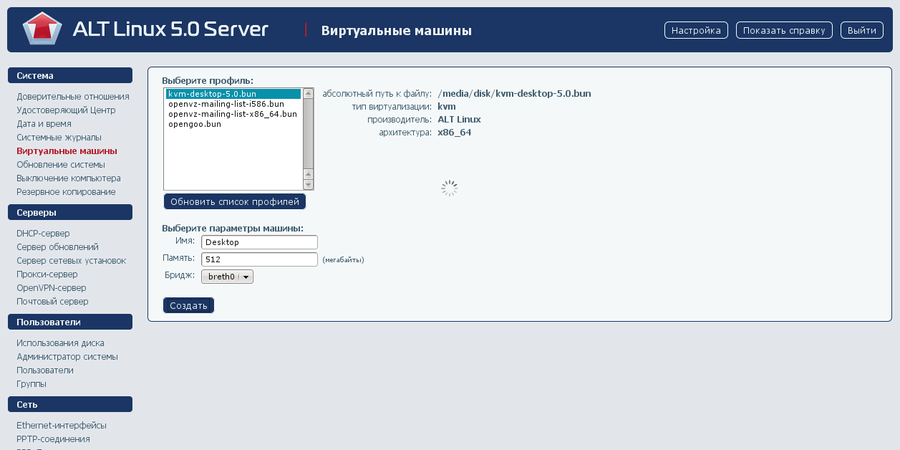Open Ethernet-интерфейсы link
The width and height of the screenshot is (900, 450).
(x=61, y=425)
